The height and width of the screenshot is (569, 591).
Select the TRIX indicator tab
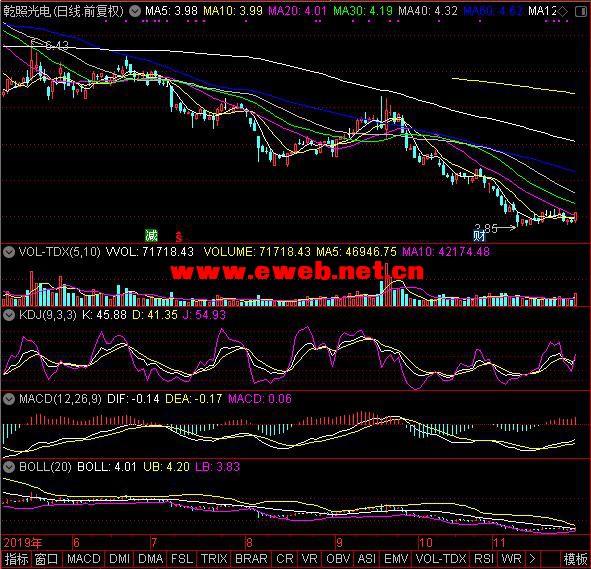click(x=214, y=559)
